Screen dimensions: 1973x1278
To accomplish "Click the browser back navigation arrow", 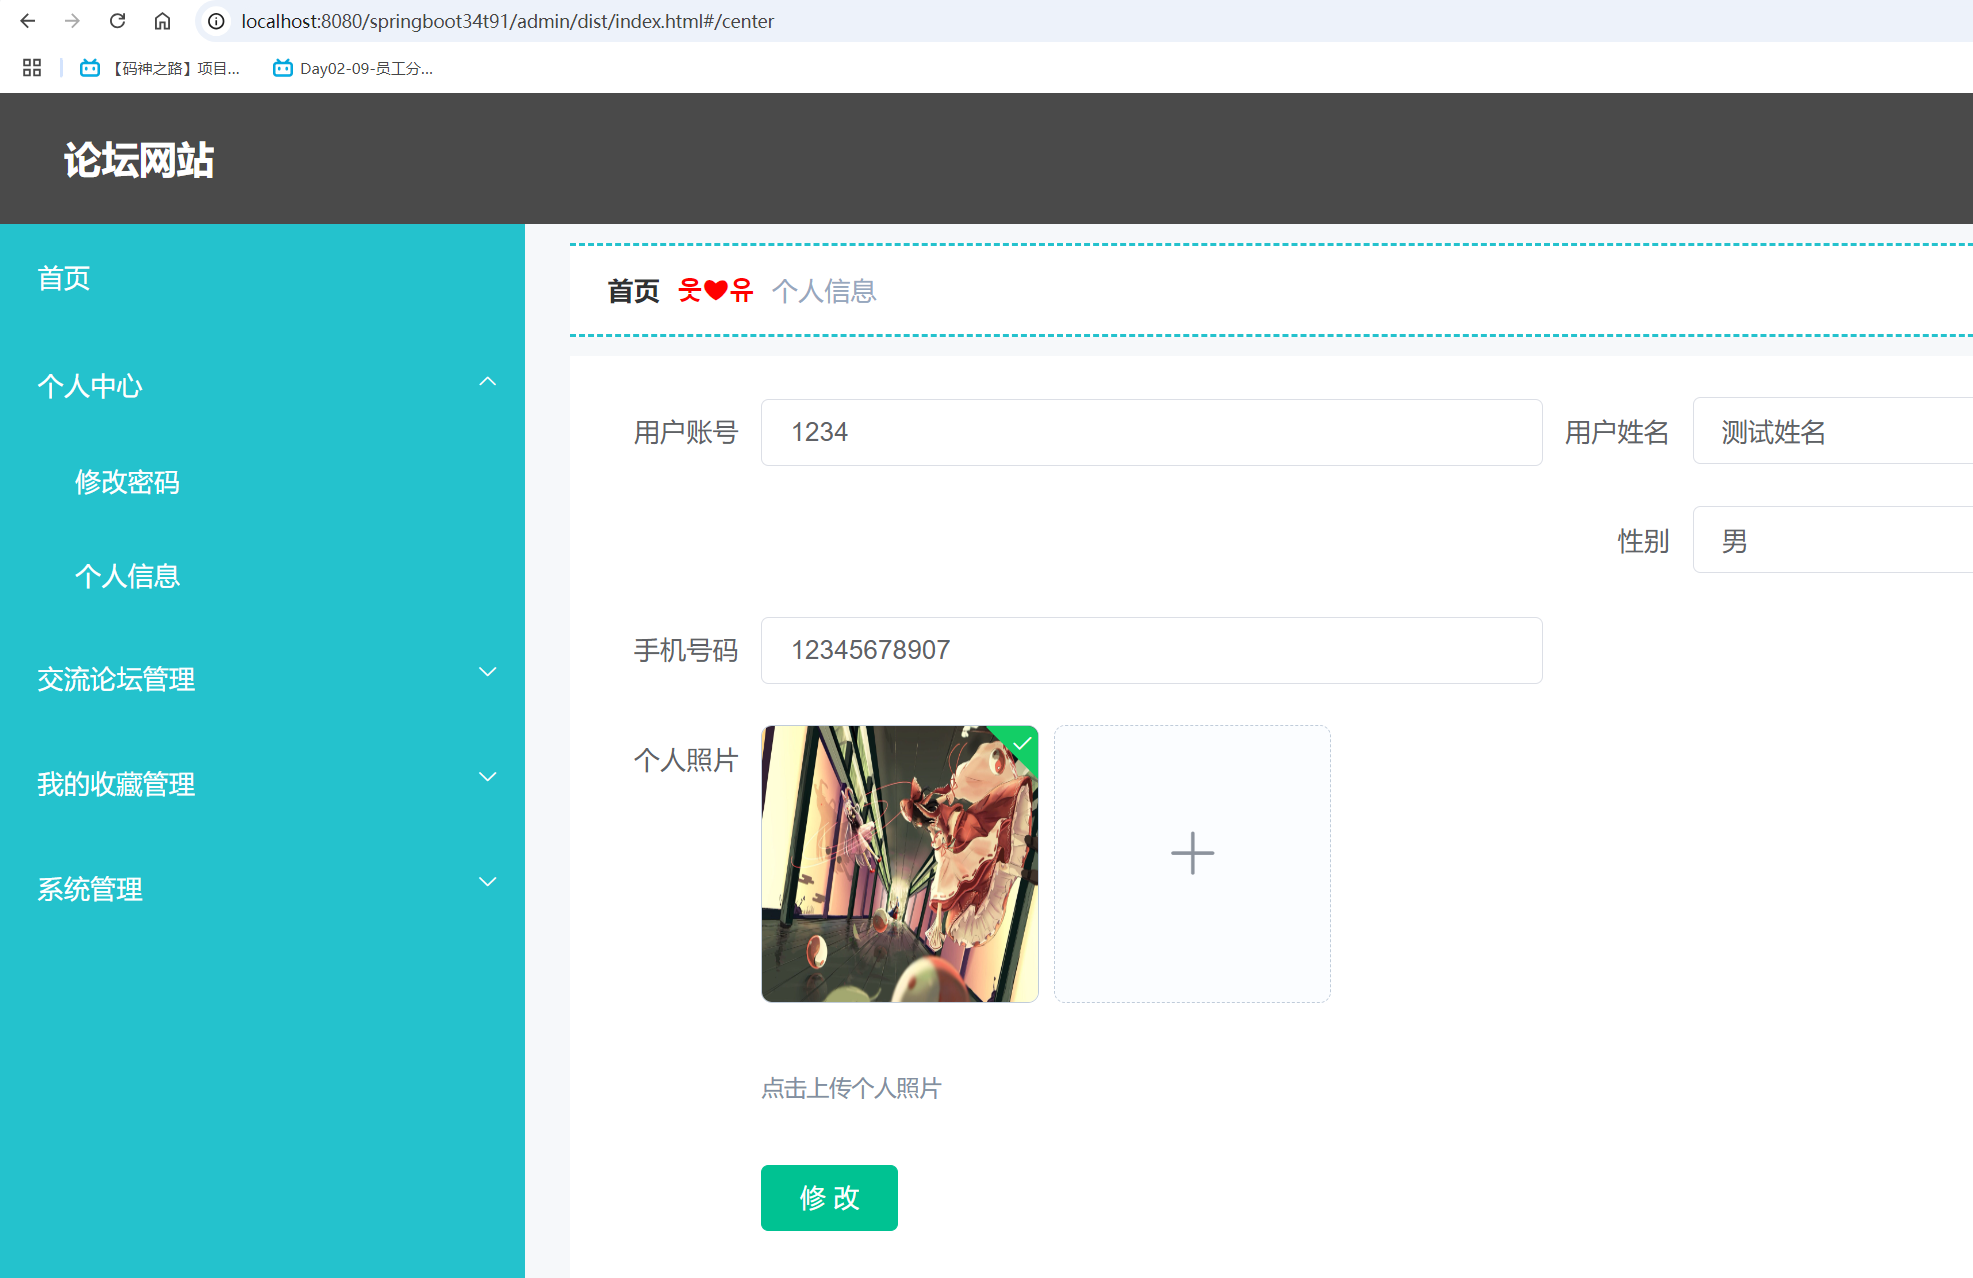I will [x=26, y=21].
